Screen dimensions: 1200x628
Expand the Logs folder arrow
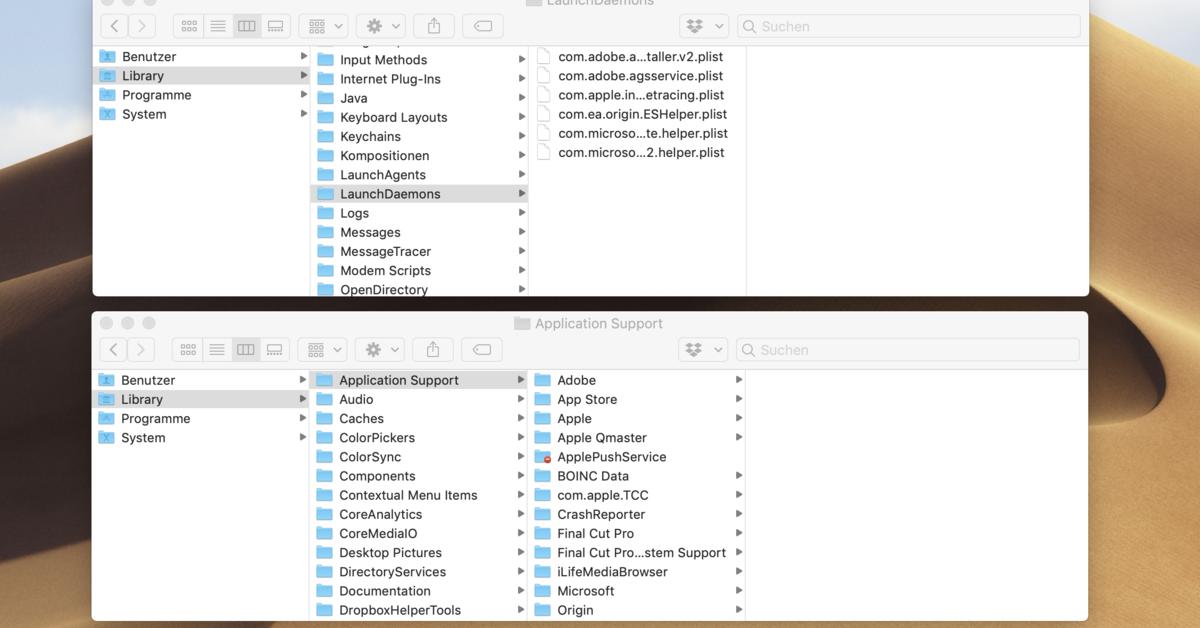[521, 213]
